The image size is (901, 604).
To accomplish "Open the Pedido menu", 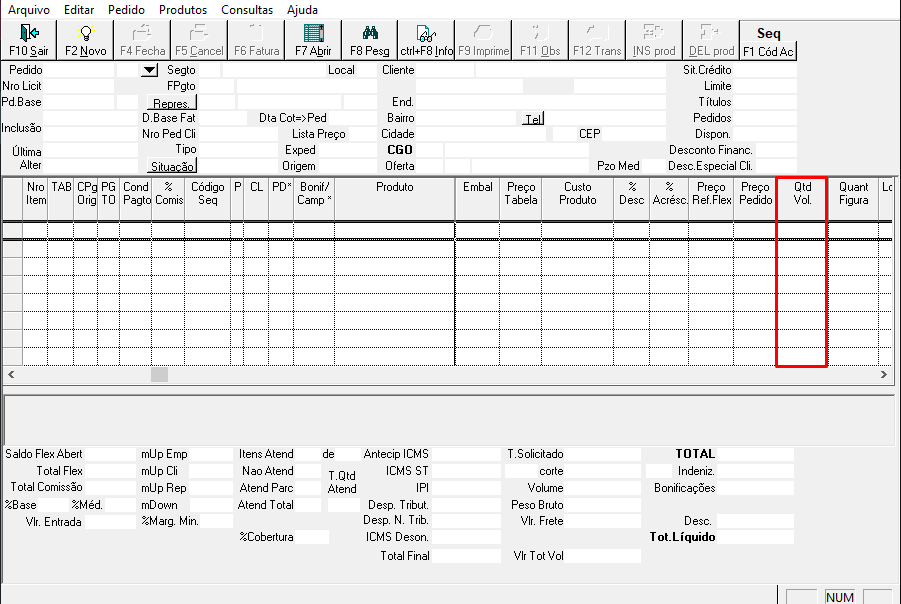I will coord(126,10).
